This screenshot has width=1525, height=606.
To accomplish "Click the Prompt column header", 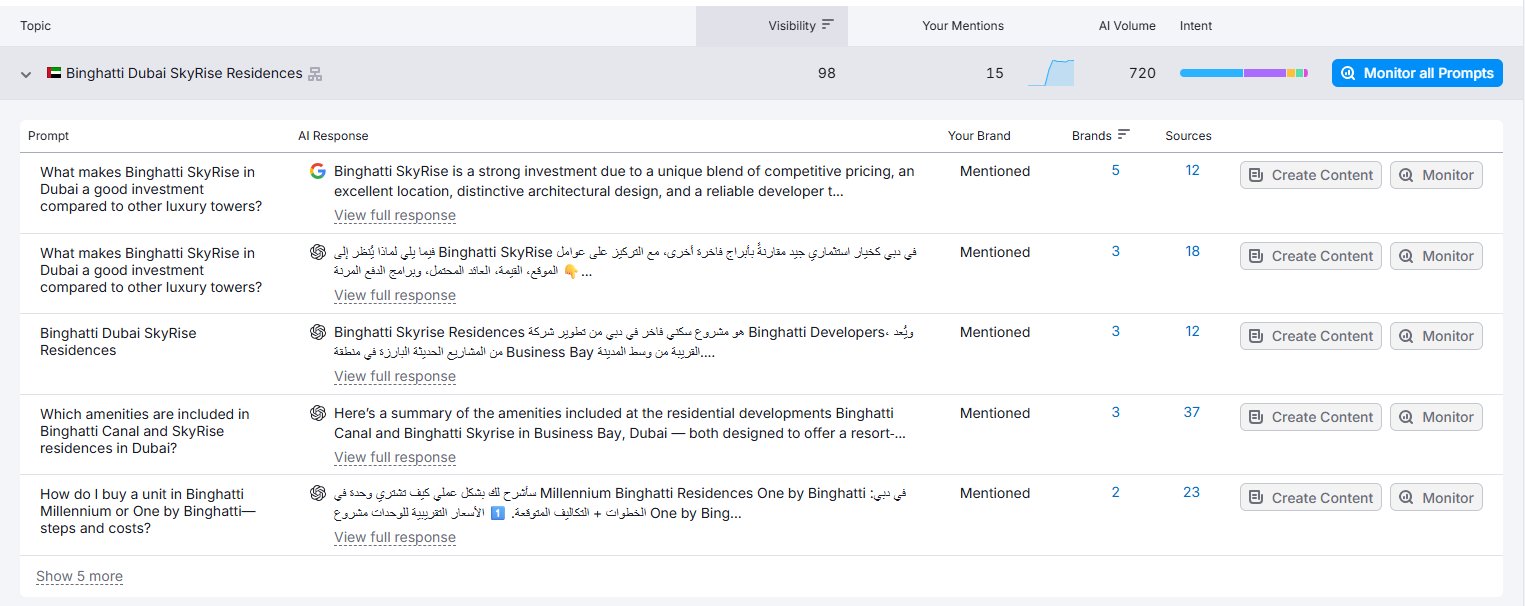I will coord(48,135).
